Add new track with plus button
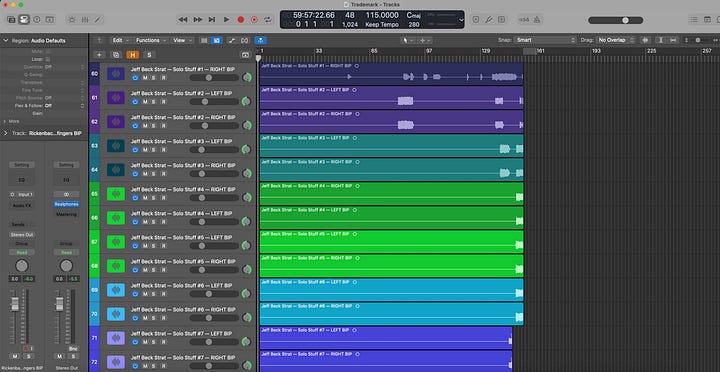720x372 pixels. point(99,55)
